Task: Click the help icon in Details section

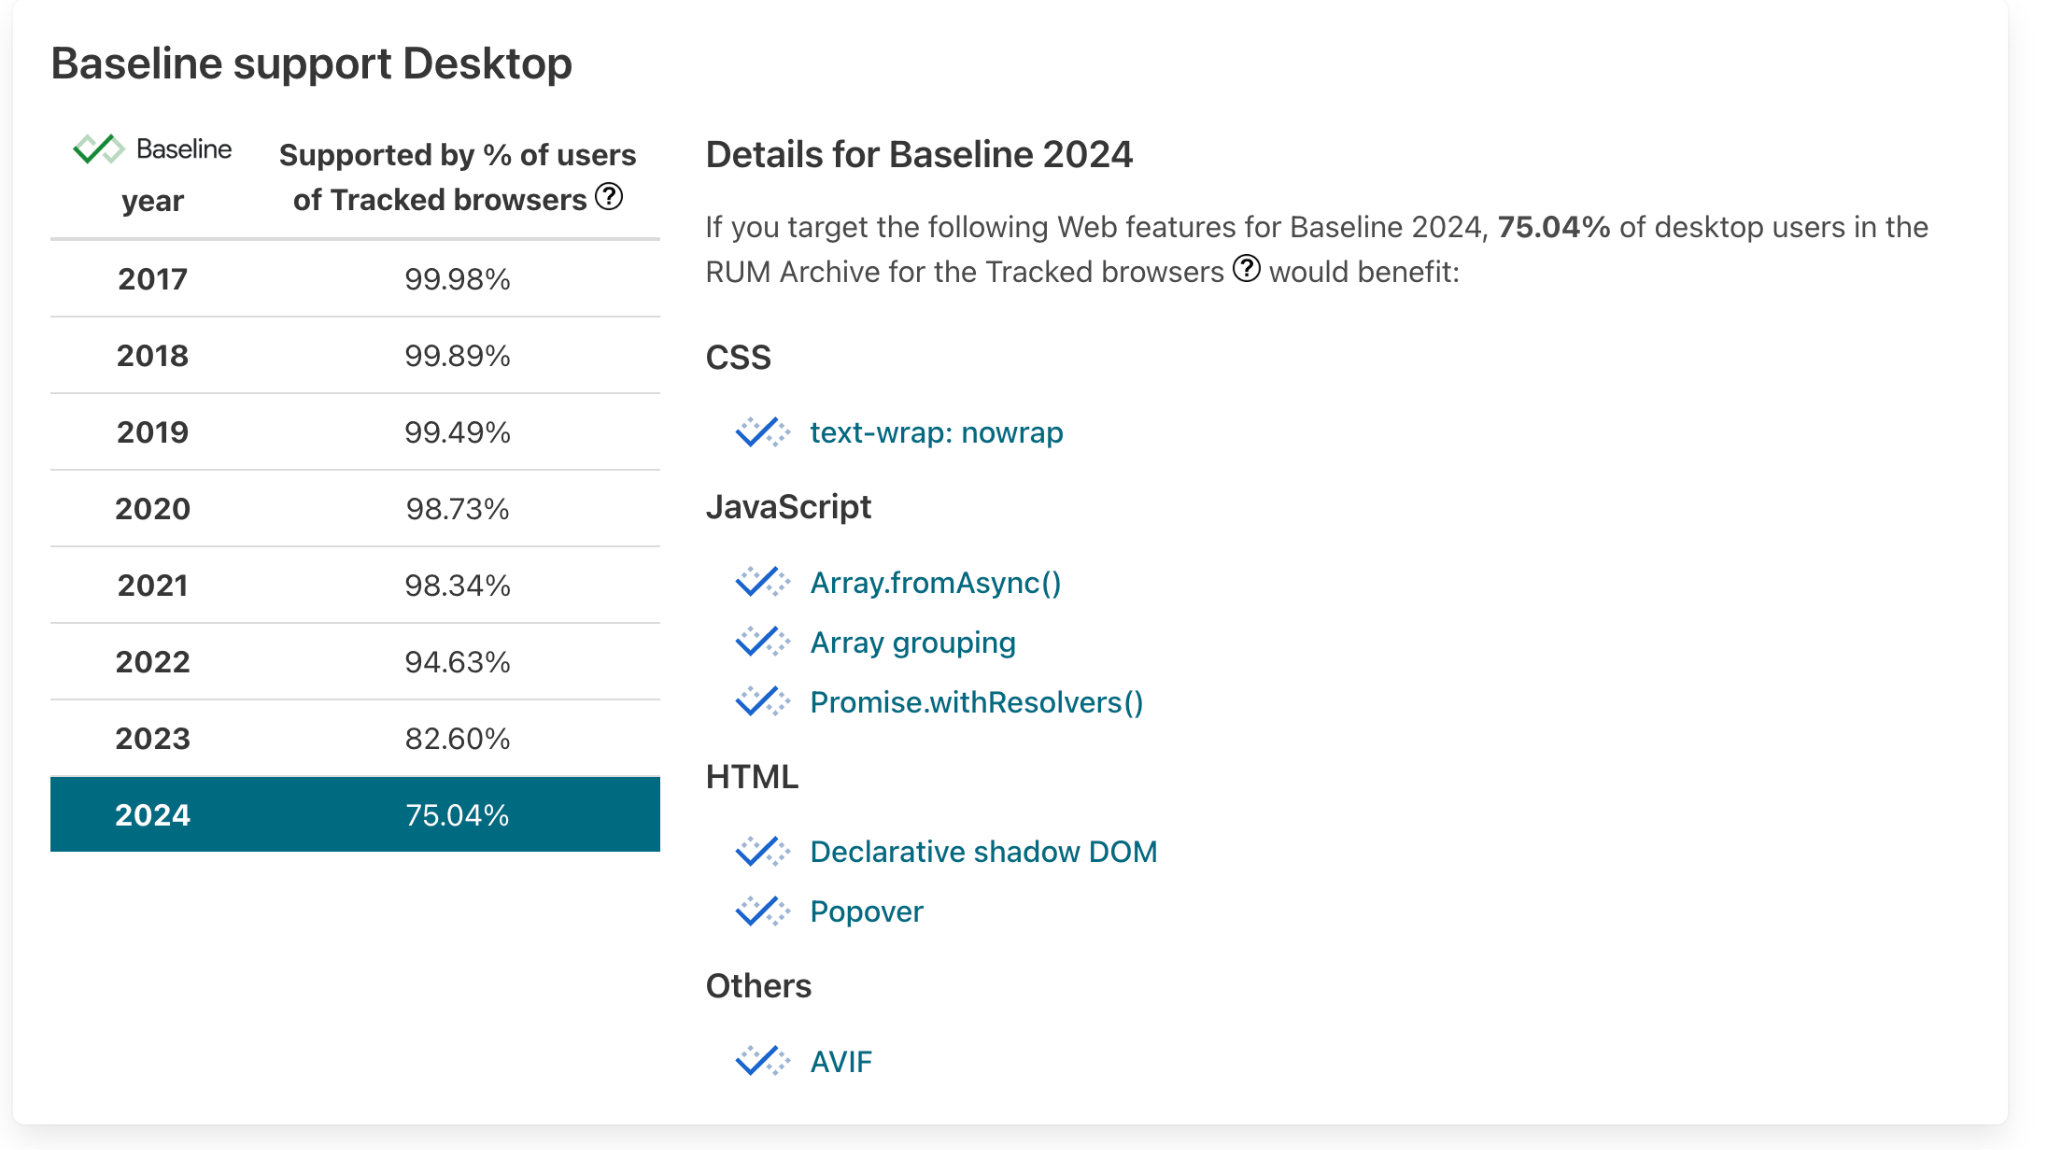Action: 1245,269
